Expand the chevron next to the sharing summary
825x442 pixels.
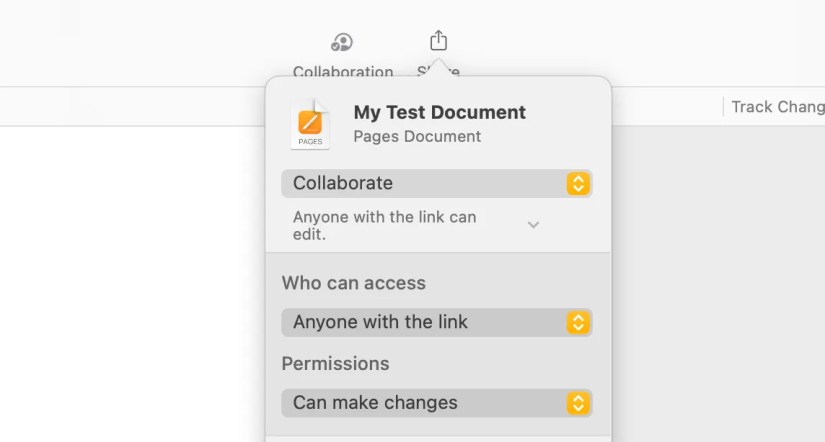coord(534,225)
